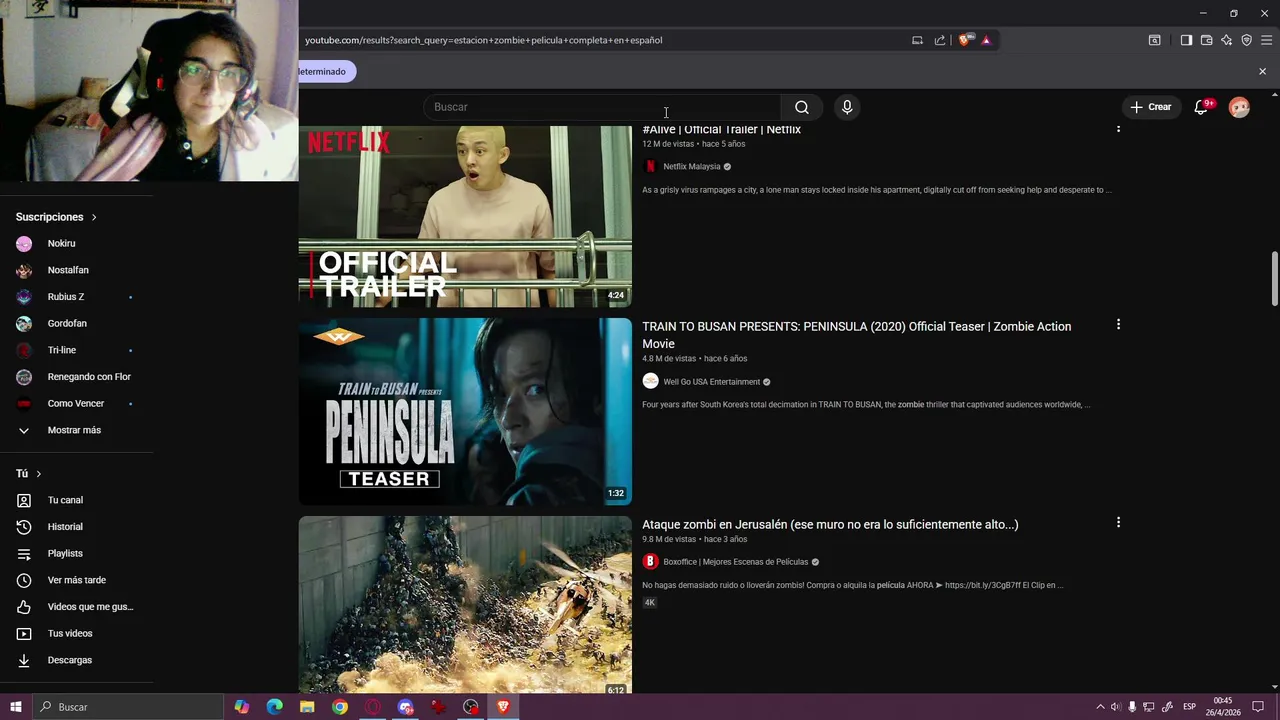Open the Leo AI sparkle icon
The width and height of the screenshot is (1280, 720).
pos(1226,40)
